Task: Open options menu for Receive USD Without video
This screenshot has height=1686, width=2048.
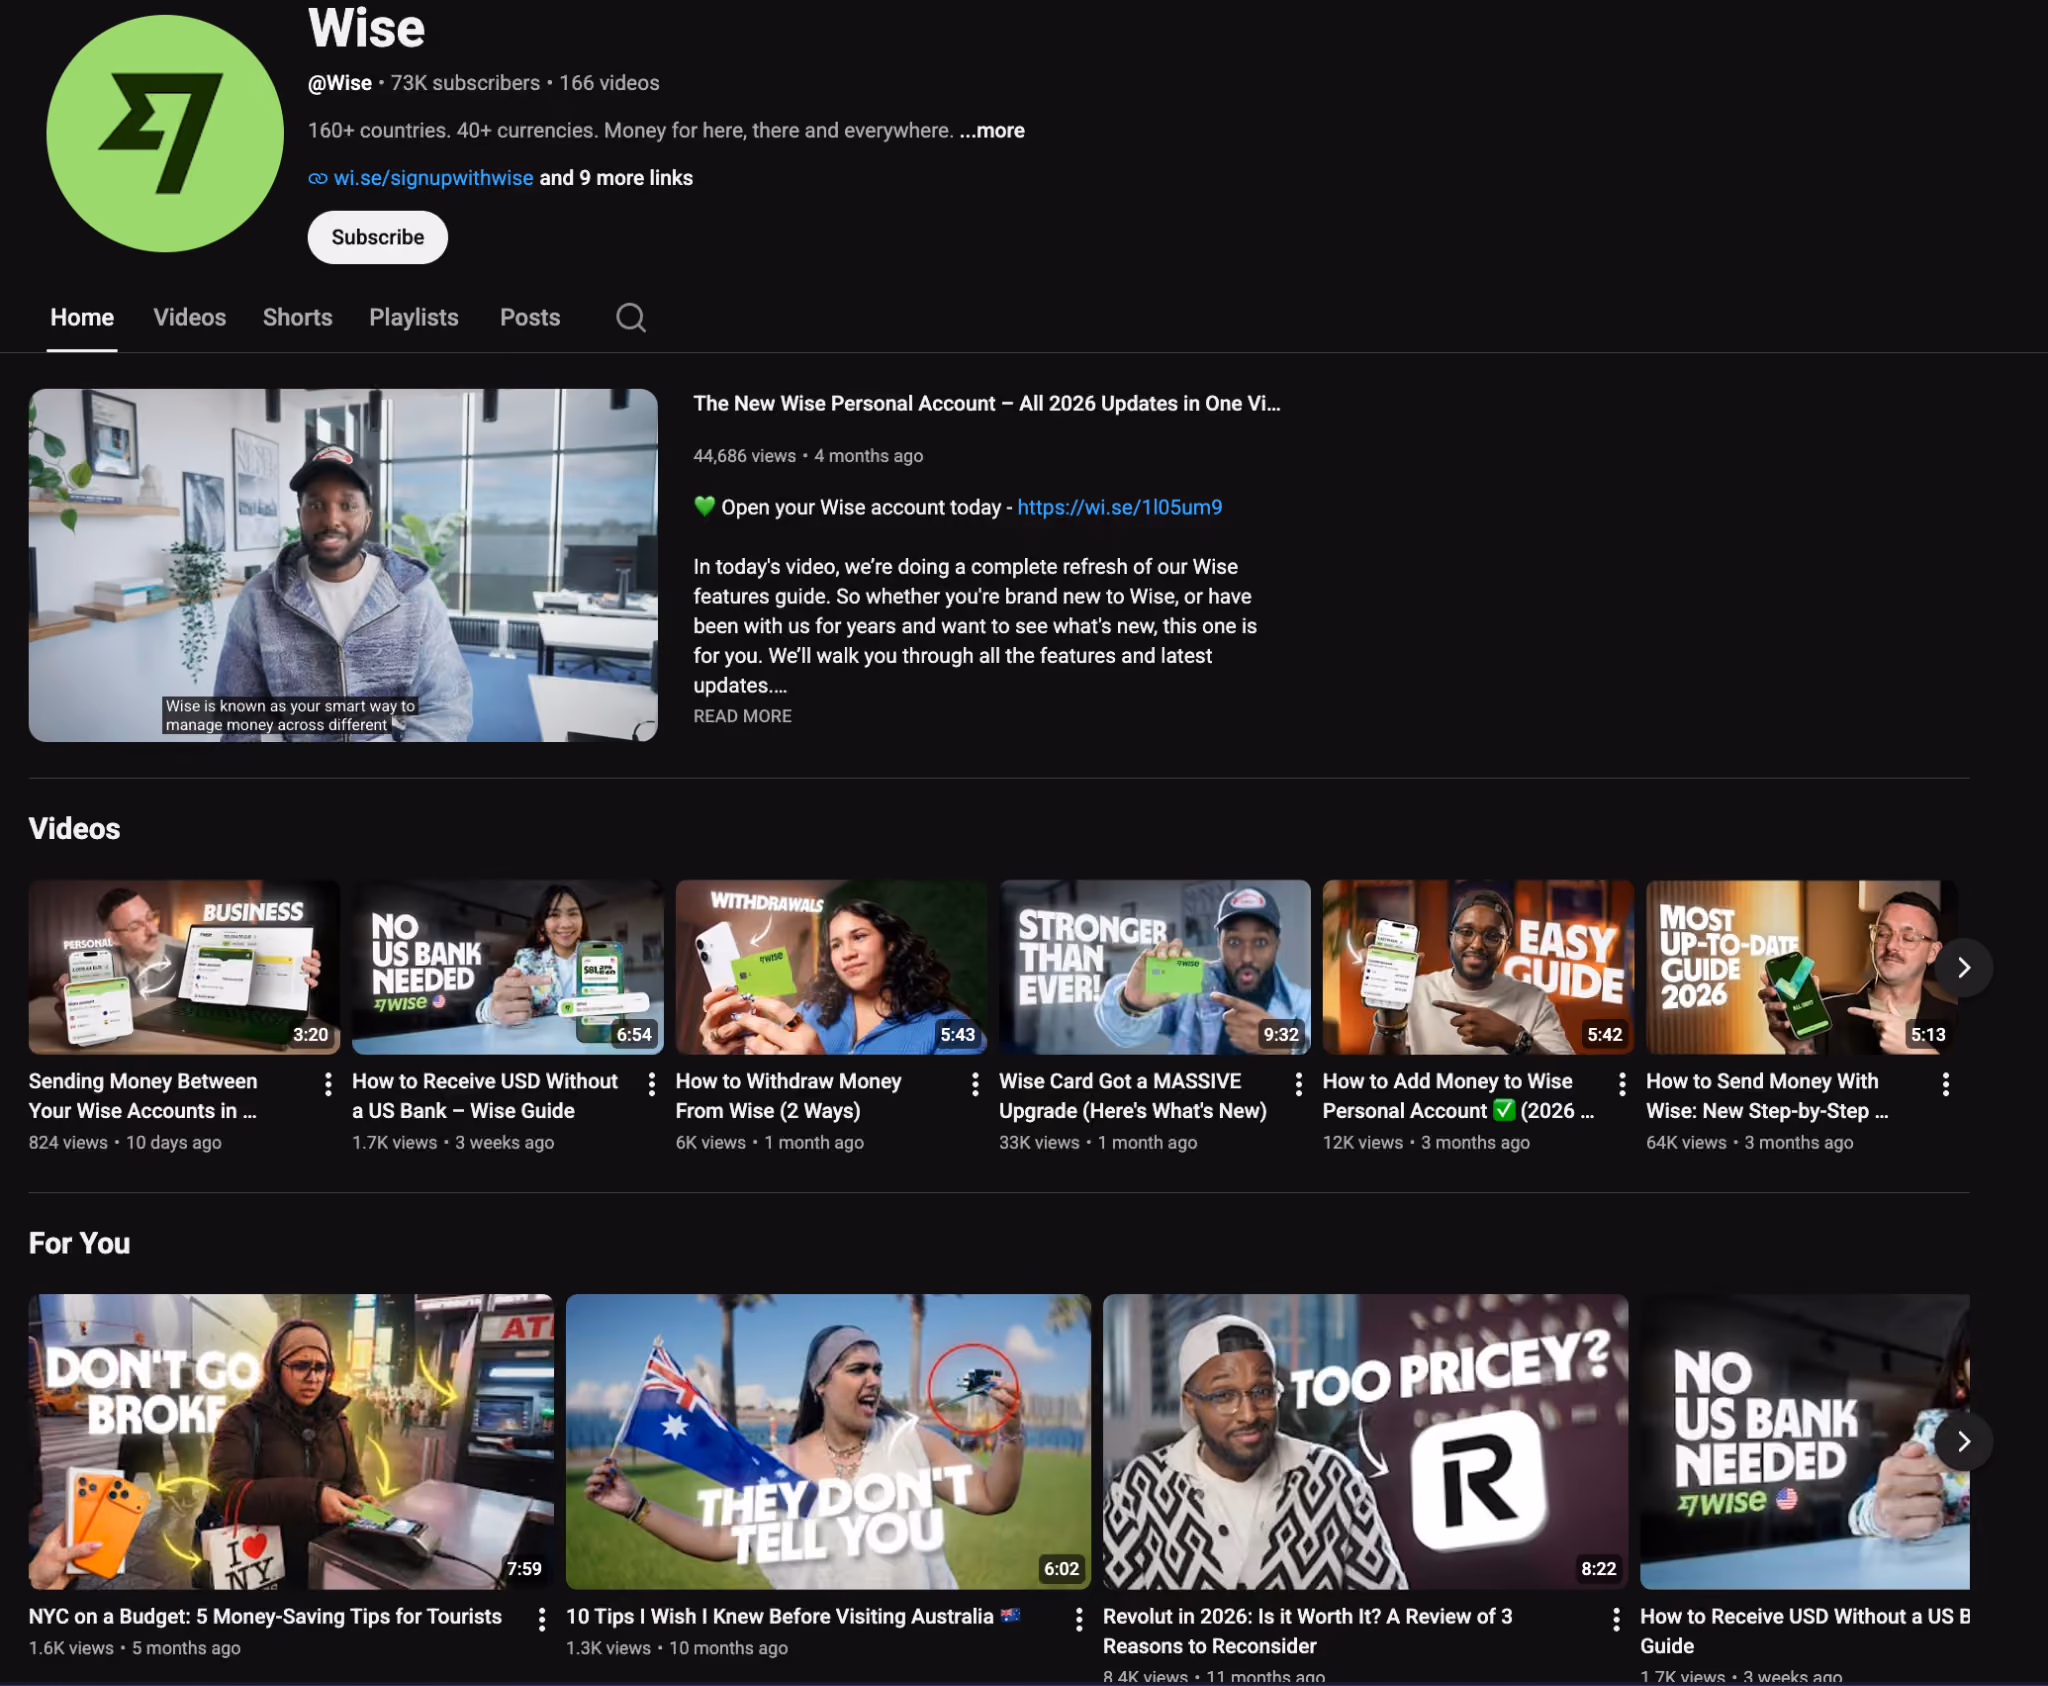Action: point(652,1084)
